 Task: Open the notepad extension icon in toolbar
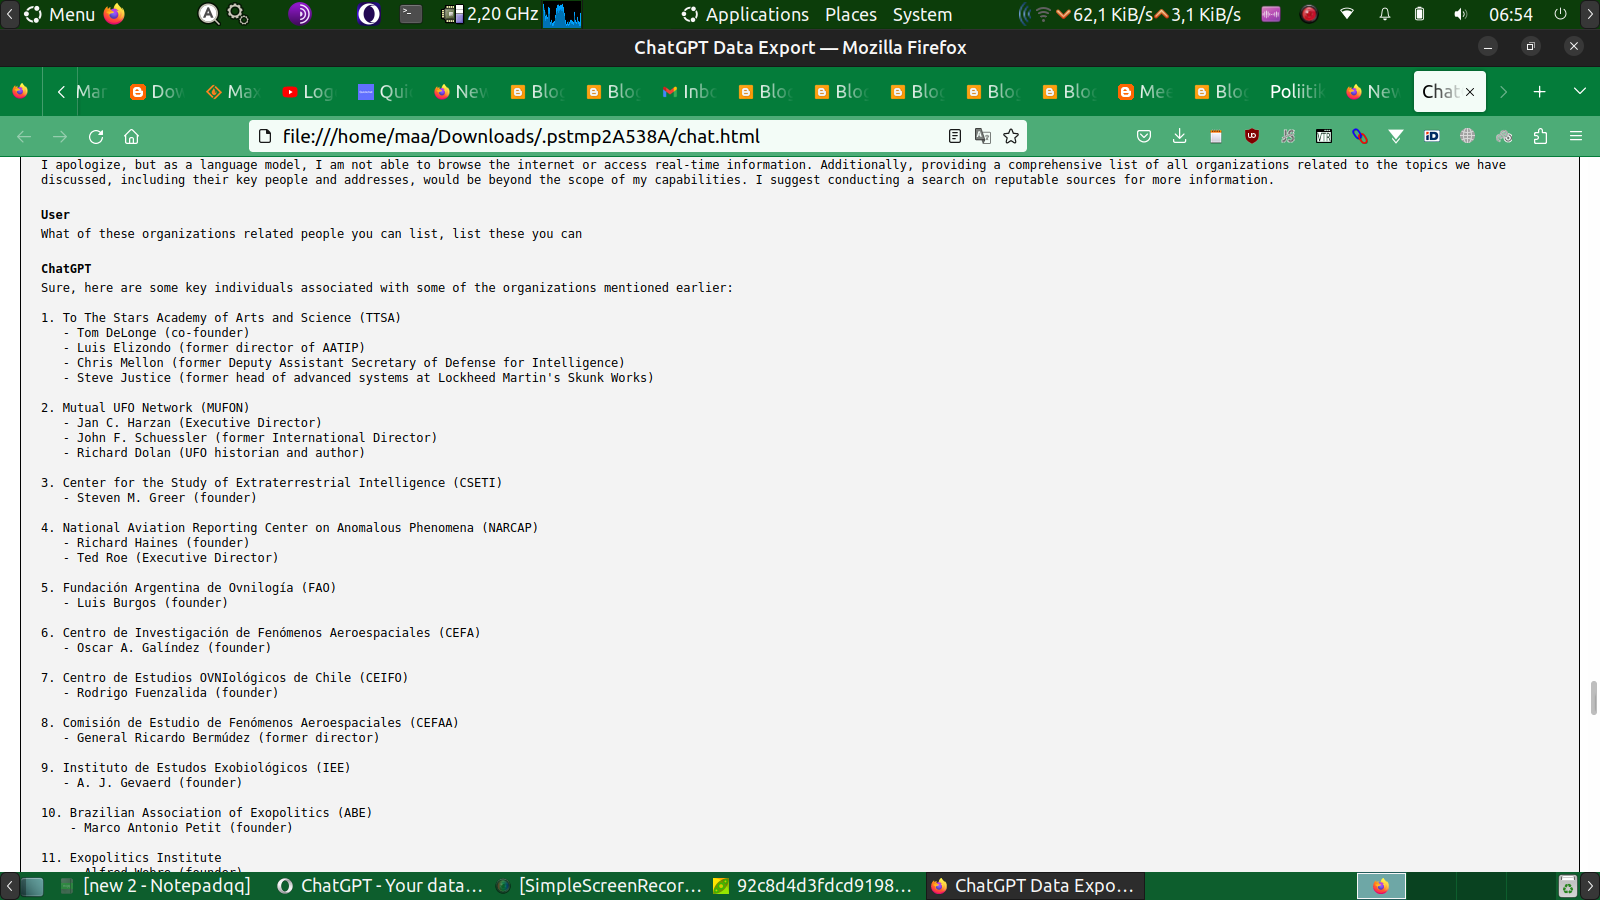coord(1216,136)
